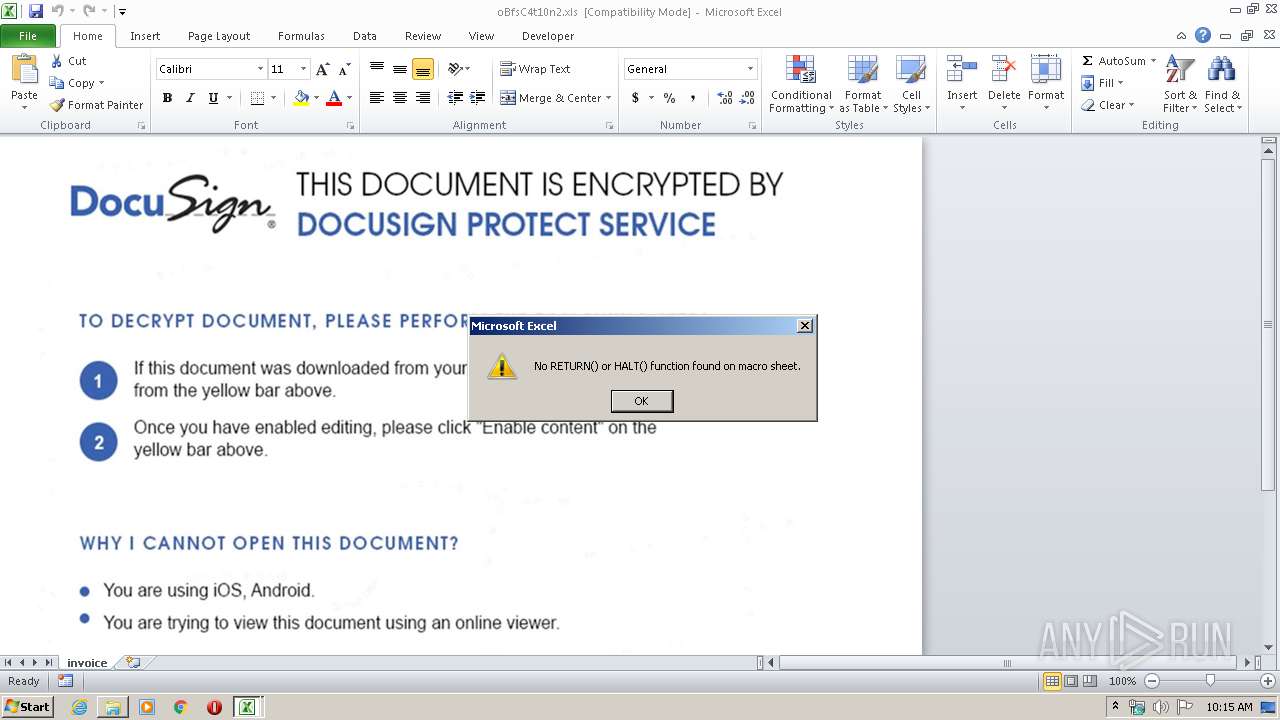Viewport: 1280px width, 720px height.
Task: Center text horizontally icon
Action: click(x=400, y=98)
